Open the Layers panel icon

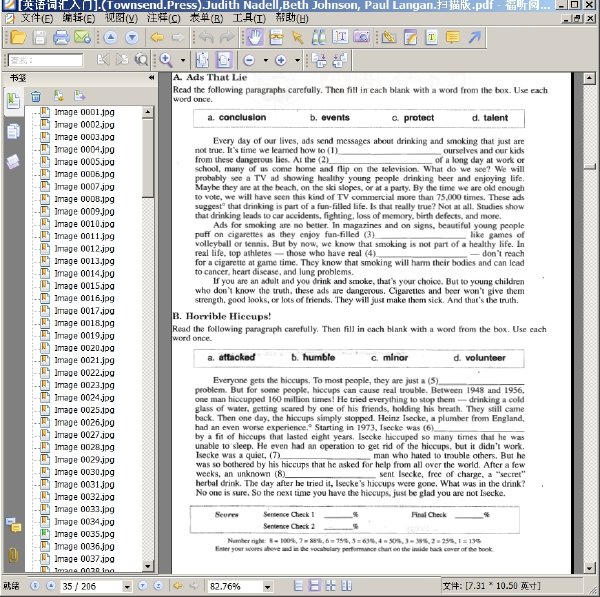[13, 161]
